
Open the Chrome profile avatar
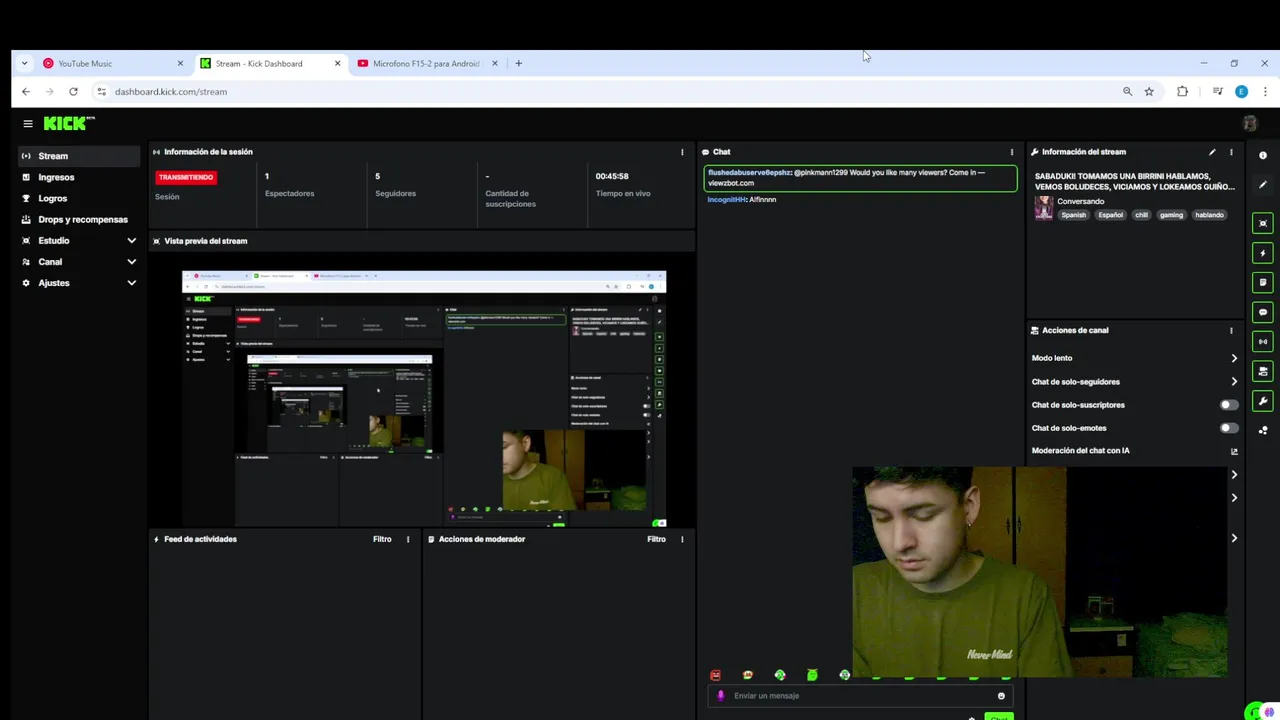(1241, 91)
